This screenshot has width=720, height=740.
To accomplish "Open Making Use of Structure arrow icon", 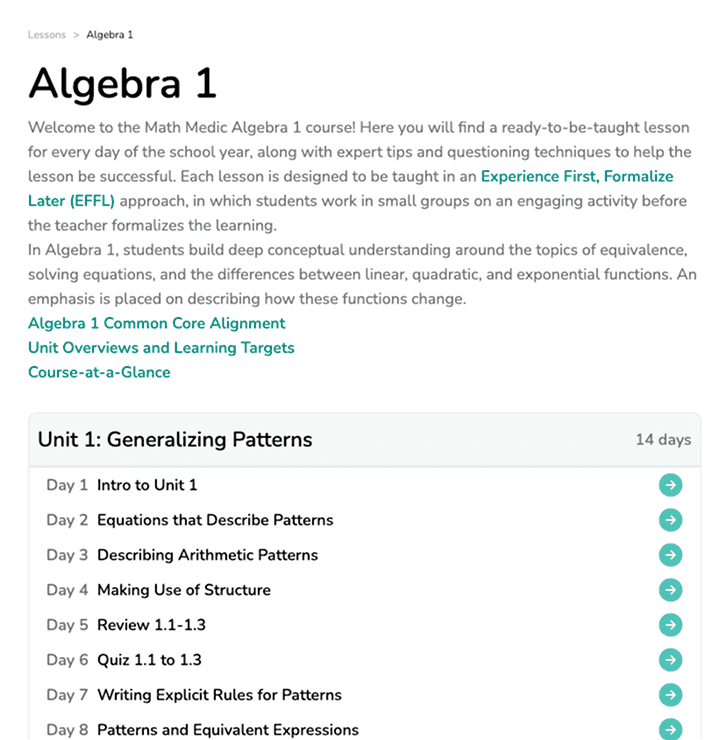I will pos(670,590).
